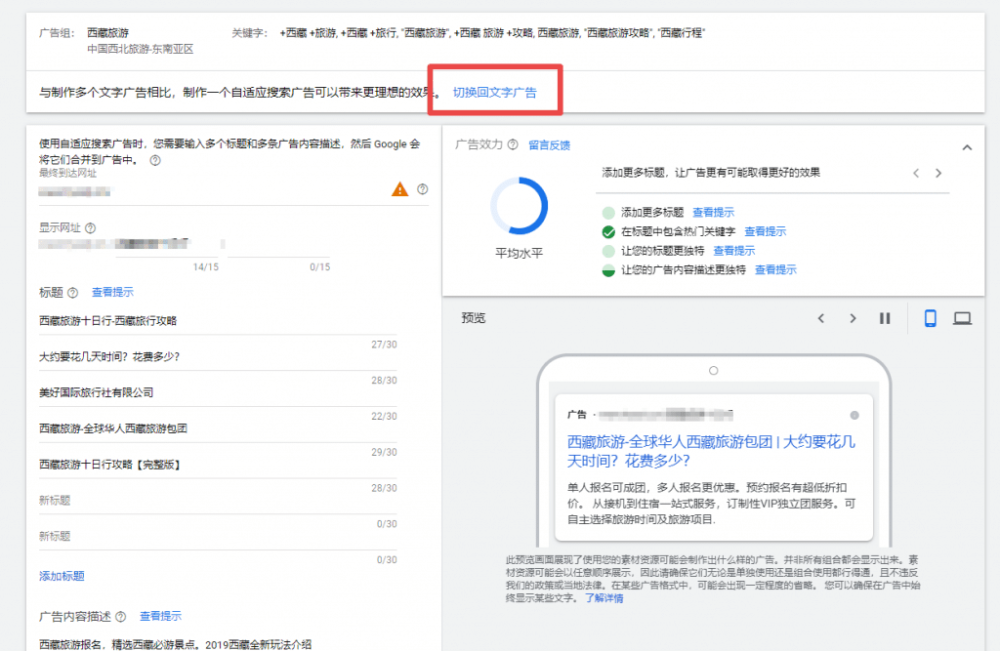Go to previous ad strength suggestion
The width and height of the screenshot is (1000, 651).
[915, 173]
